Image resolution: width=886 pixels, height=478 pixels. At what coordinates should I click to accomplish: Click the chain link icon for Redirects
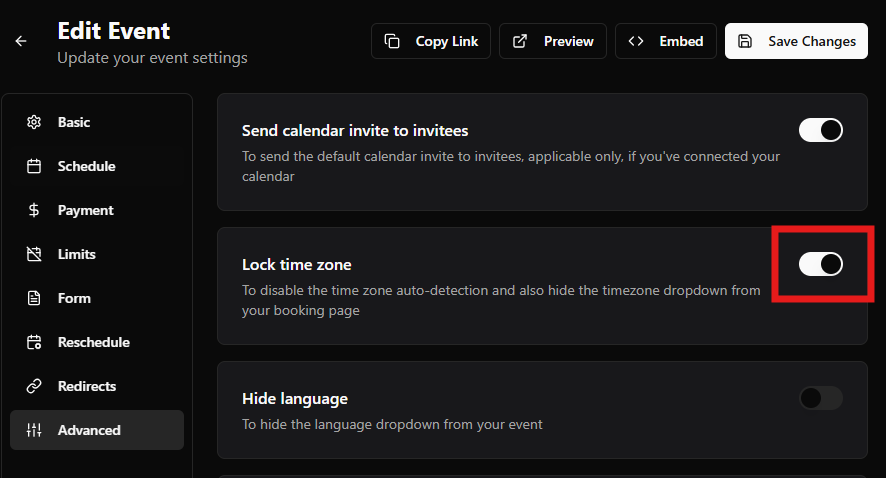click(x=34, y=386)
